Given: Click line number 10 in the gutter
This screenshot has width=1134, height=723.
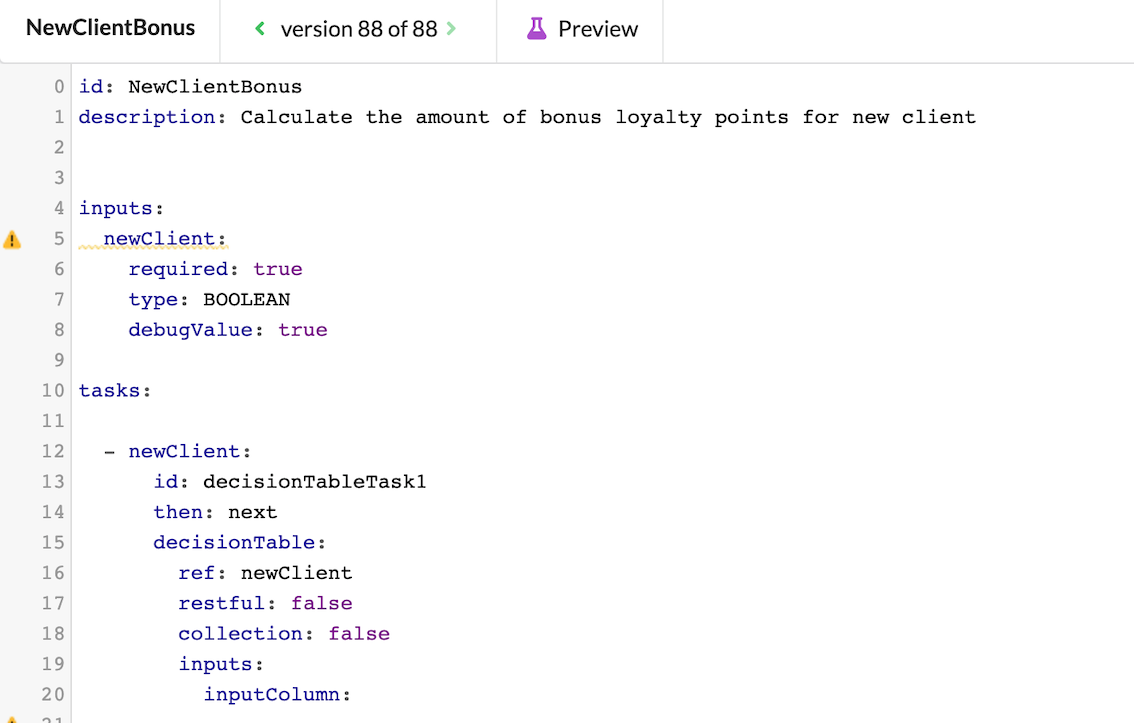Looking at the screenshot, I should (x=53, y=390).
